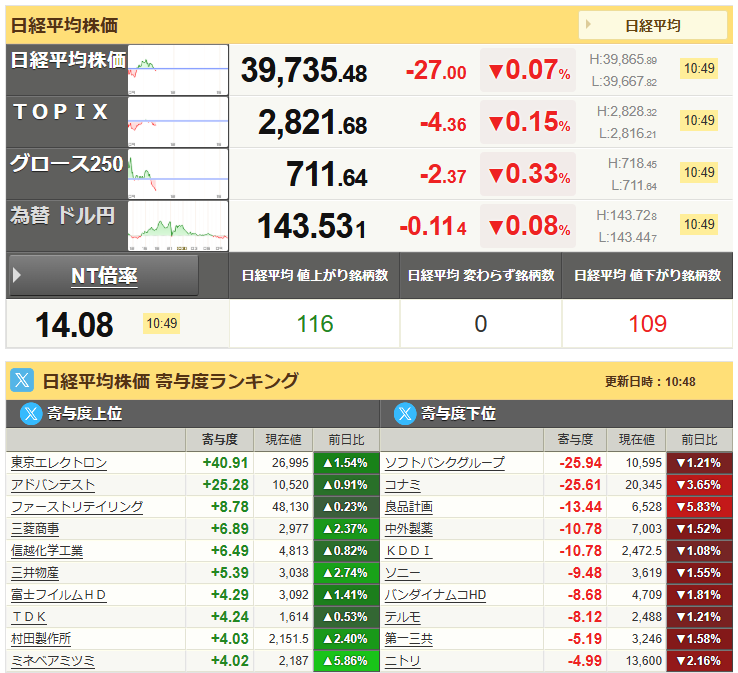Click the -25.94 contribution value

(x=580, y=463)
